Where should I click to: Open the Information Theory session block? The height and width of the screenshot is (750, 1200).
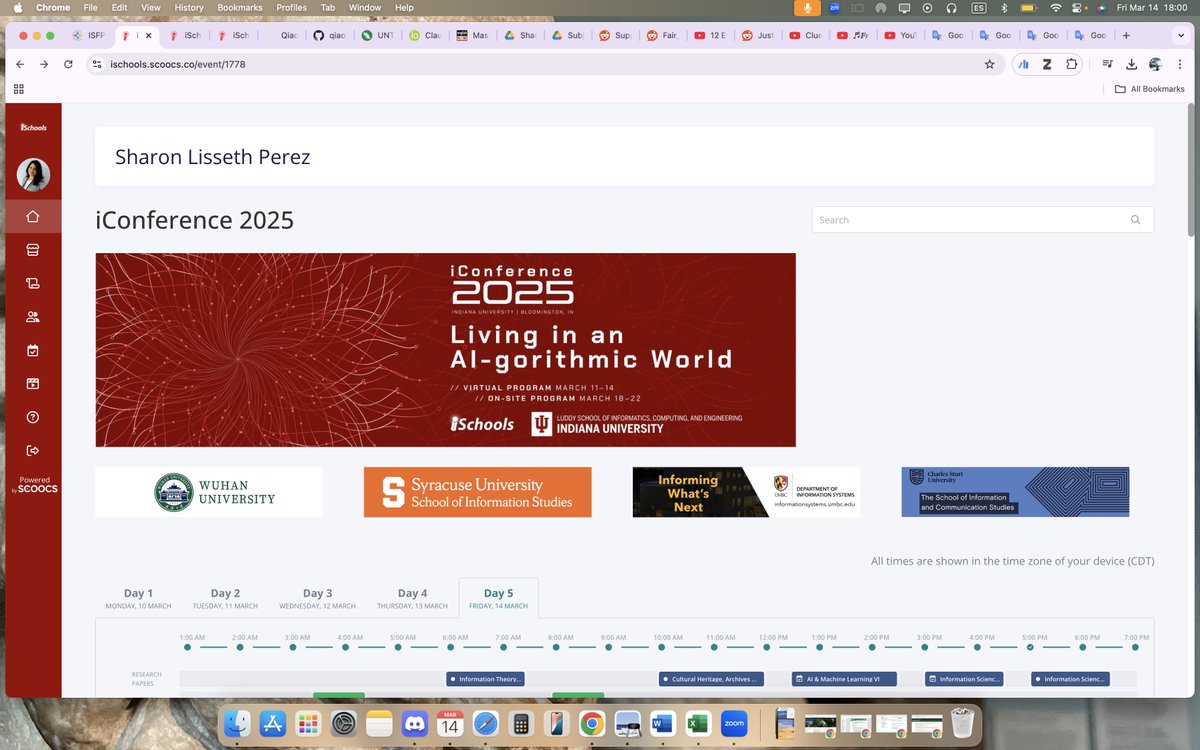[485, 679]
